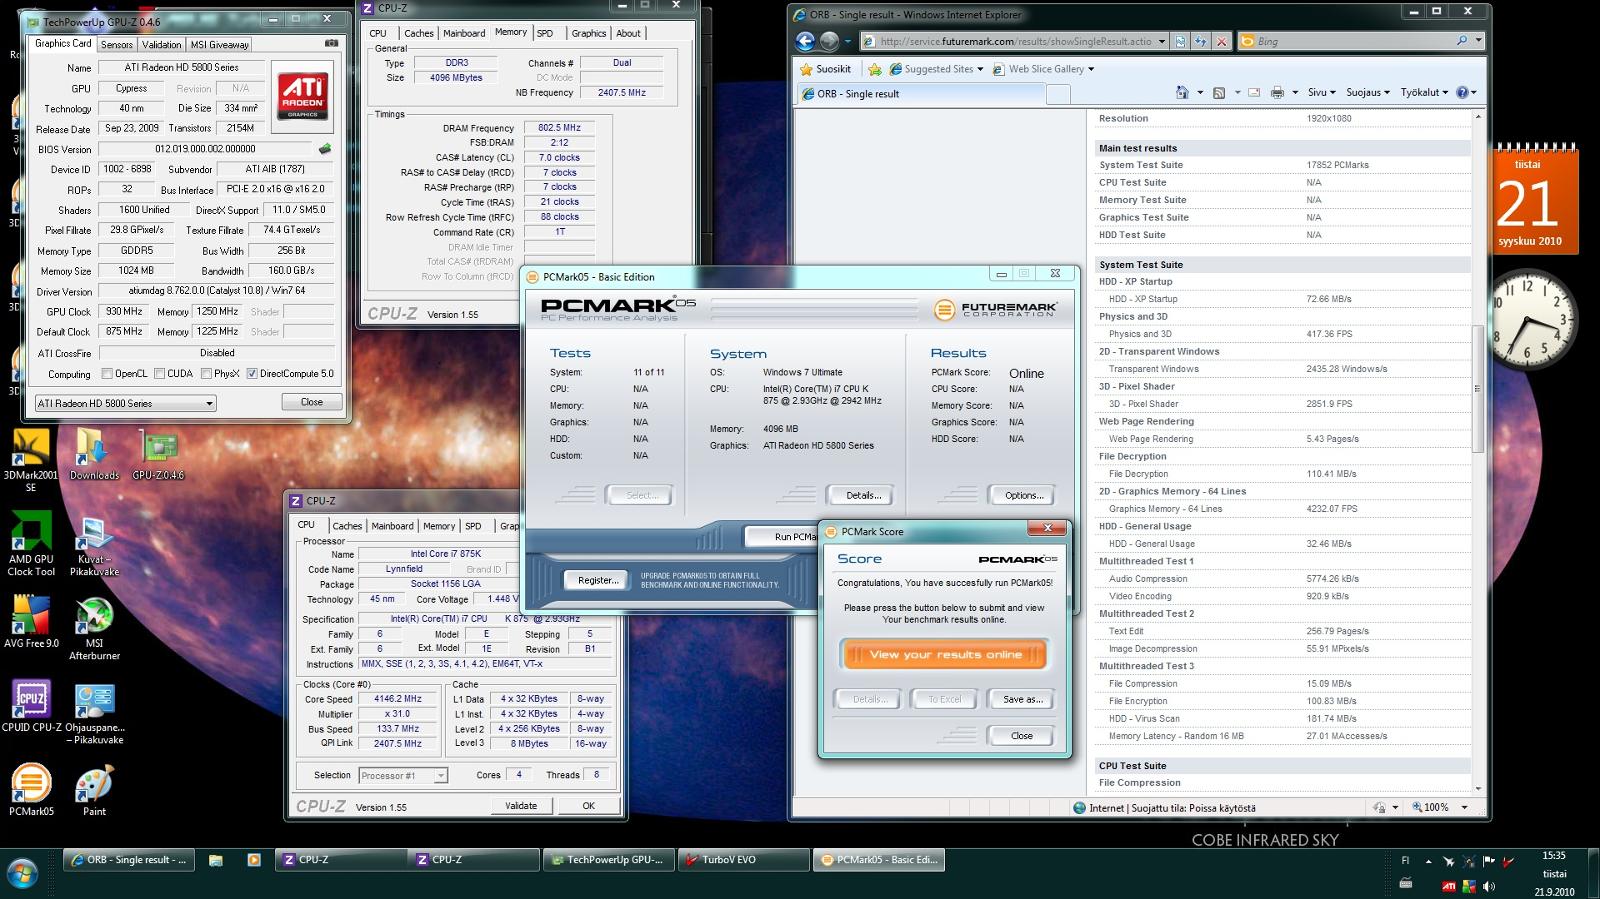
Task: Click View your results online button
Action: pos(945,655)
